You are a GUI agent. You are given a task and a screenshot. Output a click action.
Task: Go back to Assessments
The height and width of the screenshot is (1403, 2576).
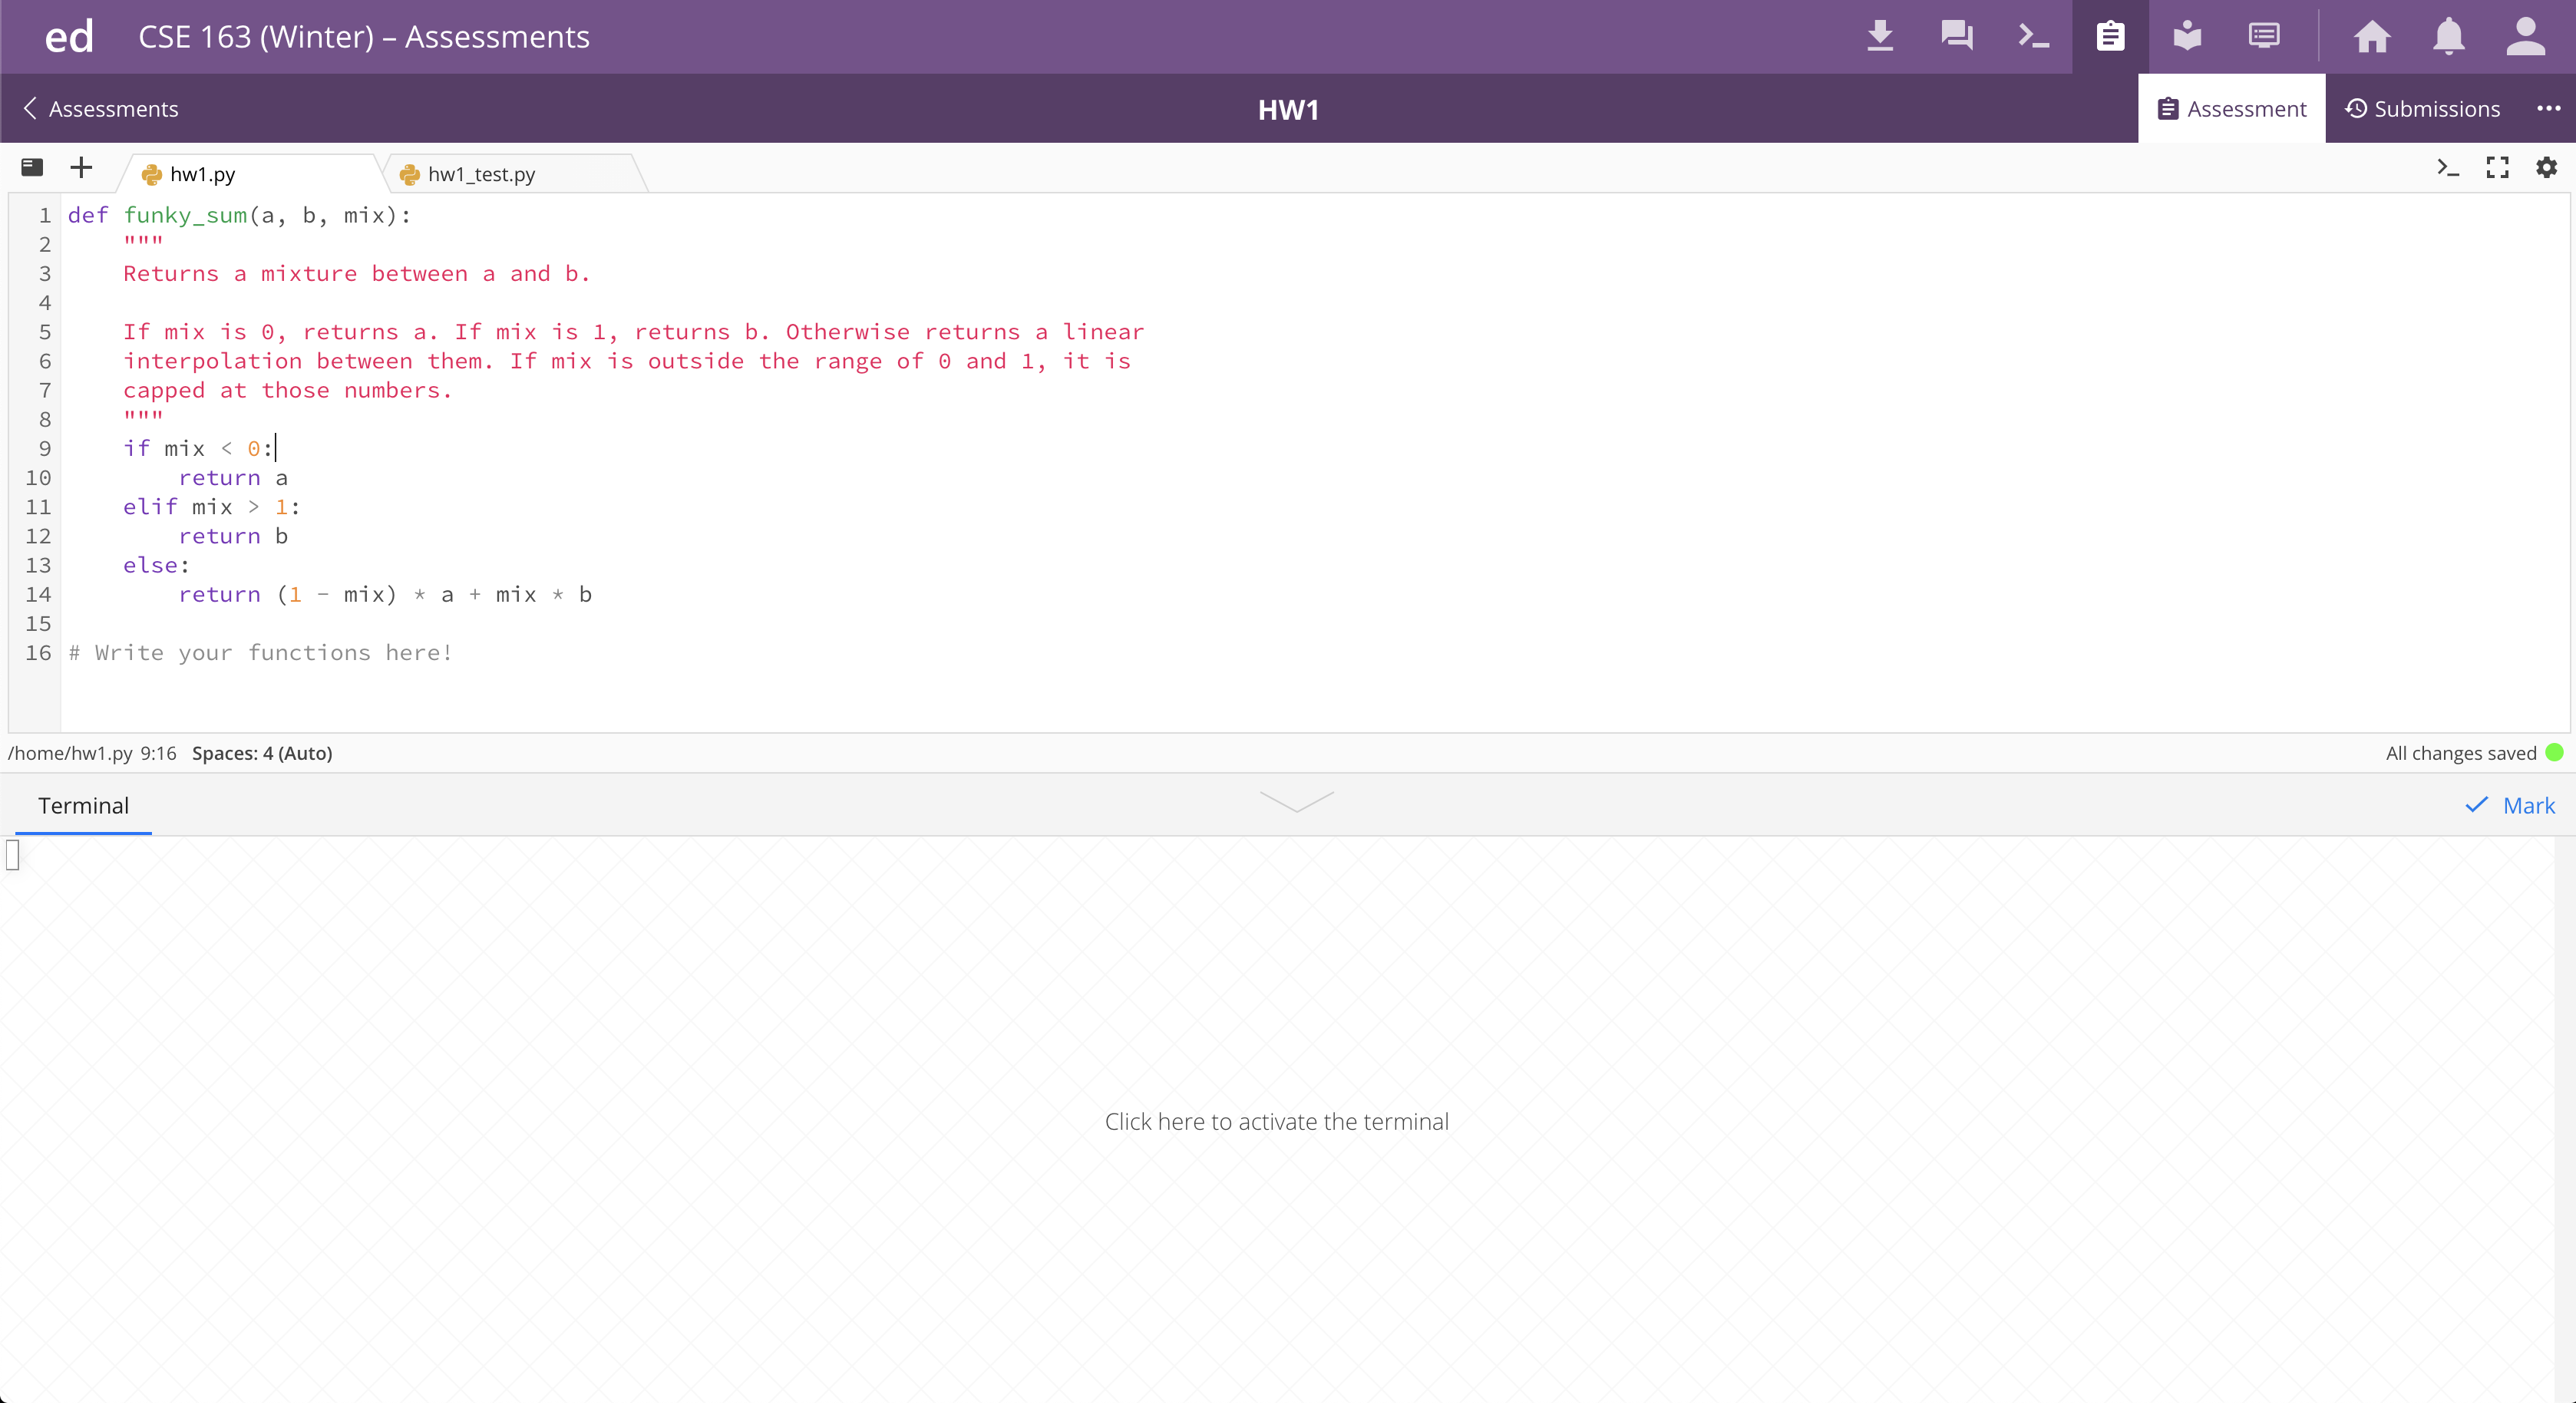point(100,108)
